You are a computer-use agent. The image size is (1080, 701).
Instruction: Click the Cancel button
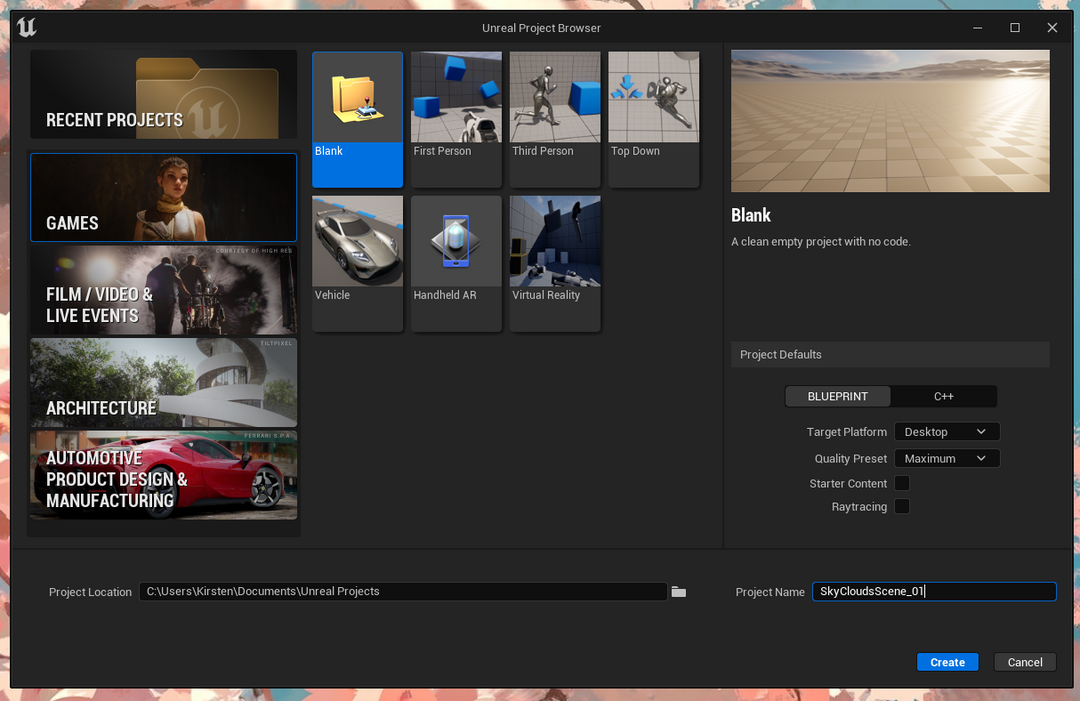pos(1025,662)
